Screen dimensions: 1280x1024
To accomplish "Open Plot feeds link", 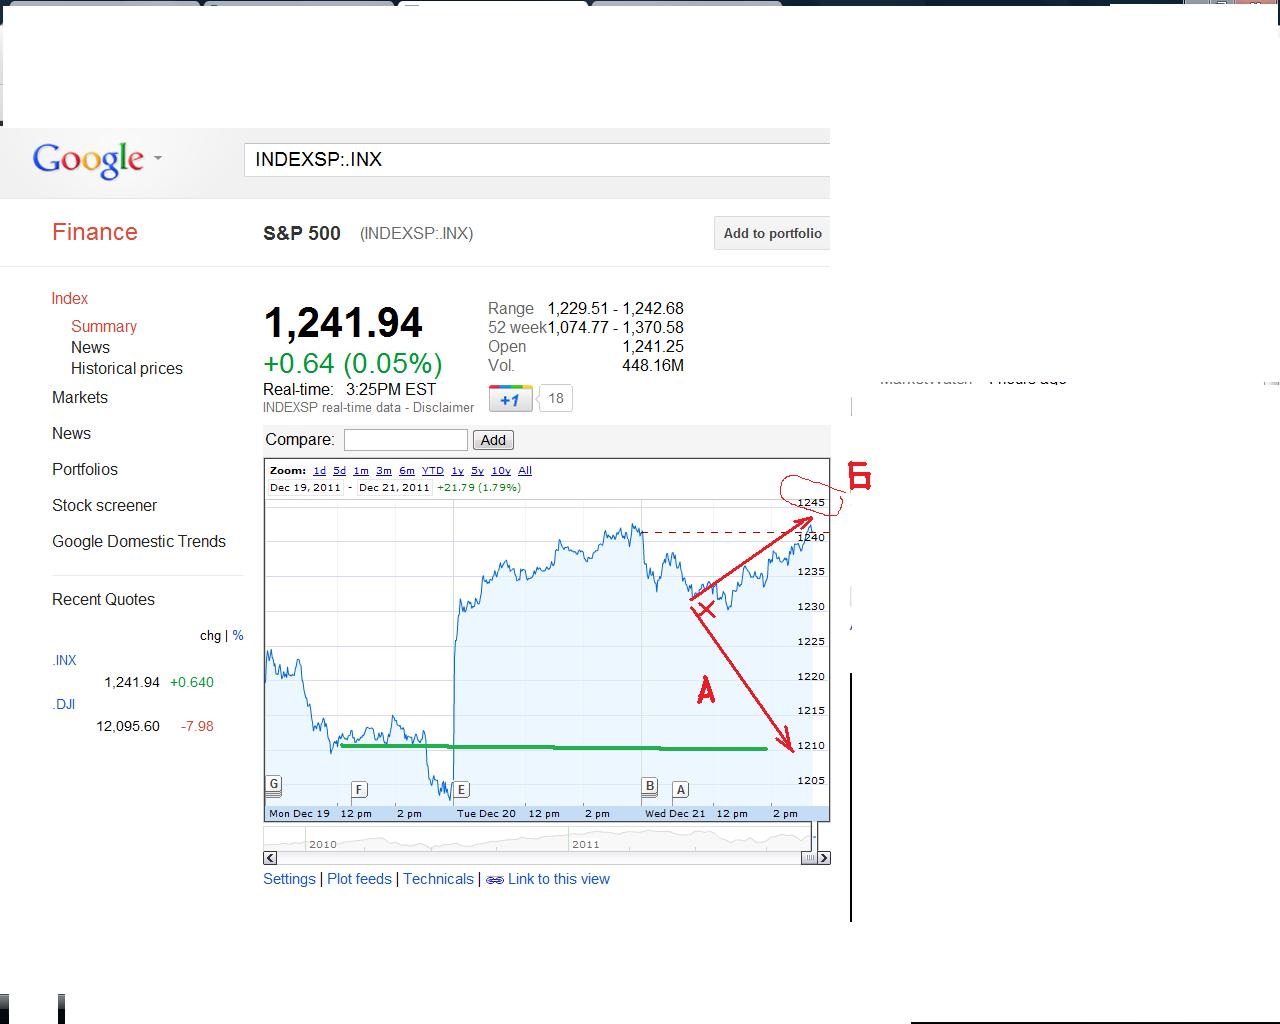I will 359,879.
